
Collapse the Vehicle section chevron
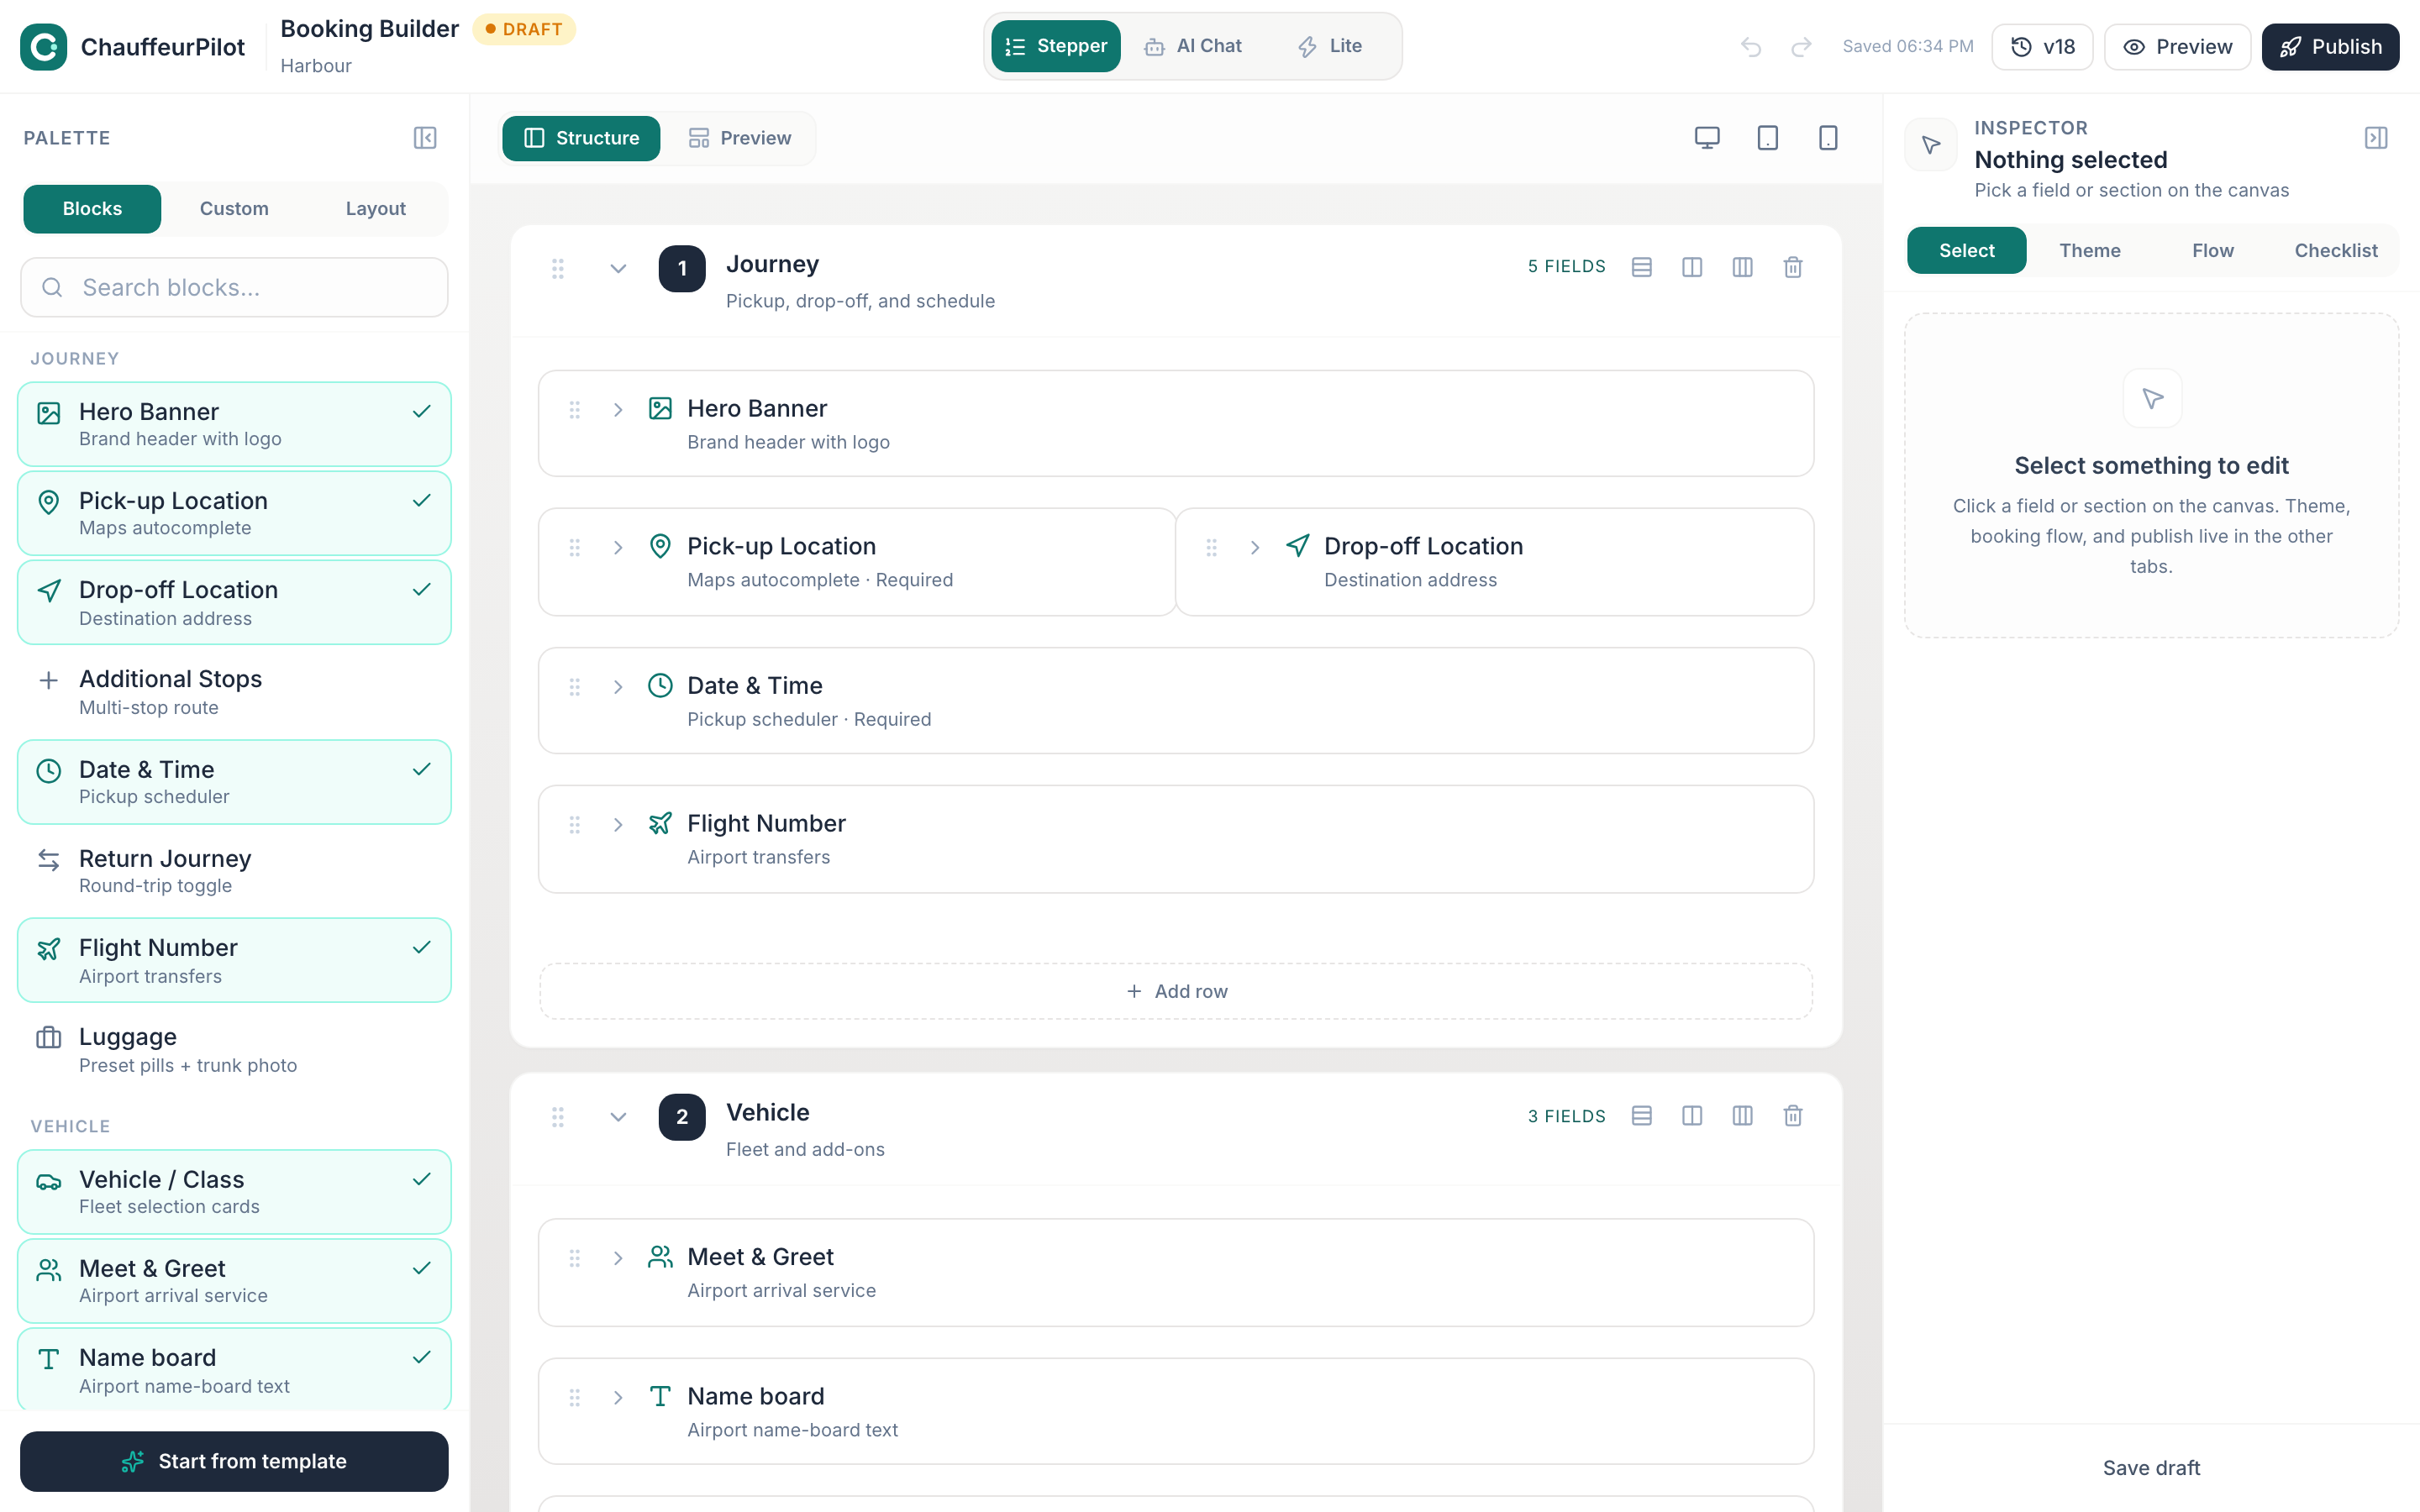pos(618,1117)
